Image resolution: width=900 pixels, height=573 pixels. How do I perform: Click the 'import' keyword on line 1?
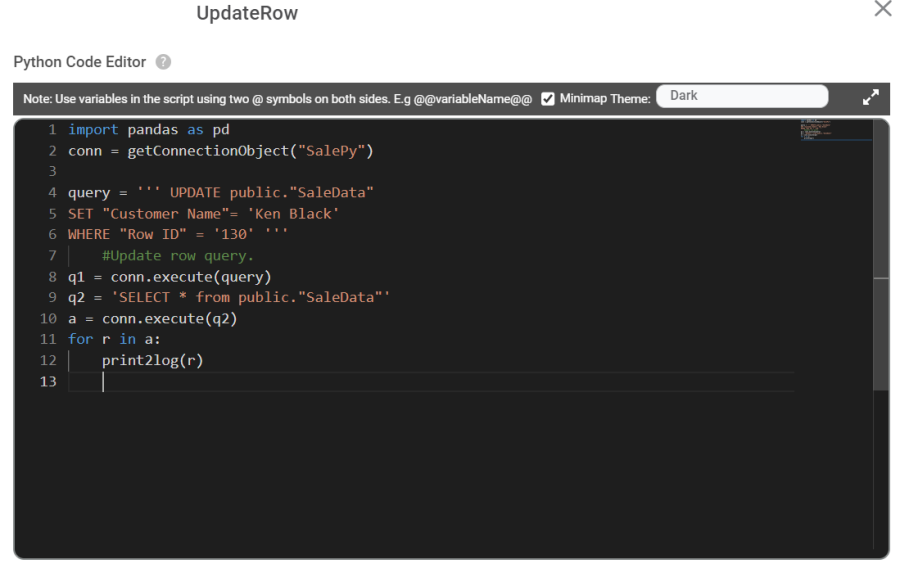click(93, 130)
